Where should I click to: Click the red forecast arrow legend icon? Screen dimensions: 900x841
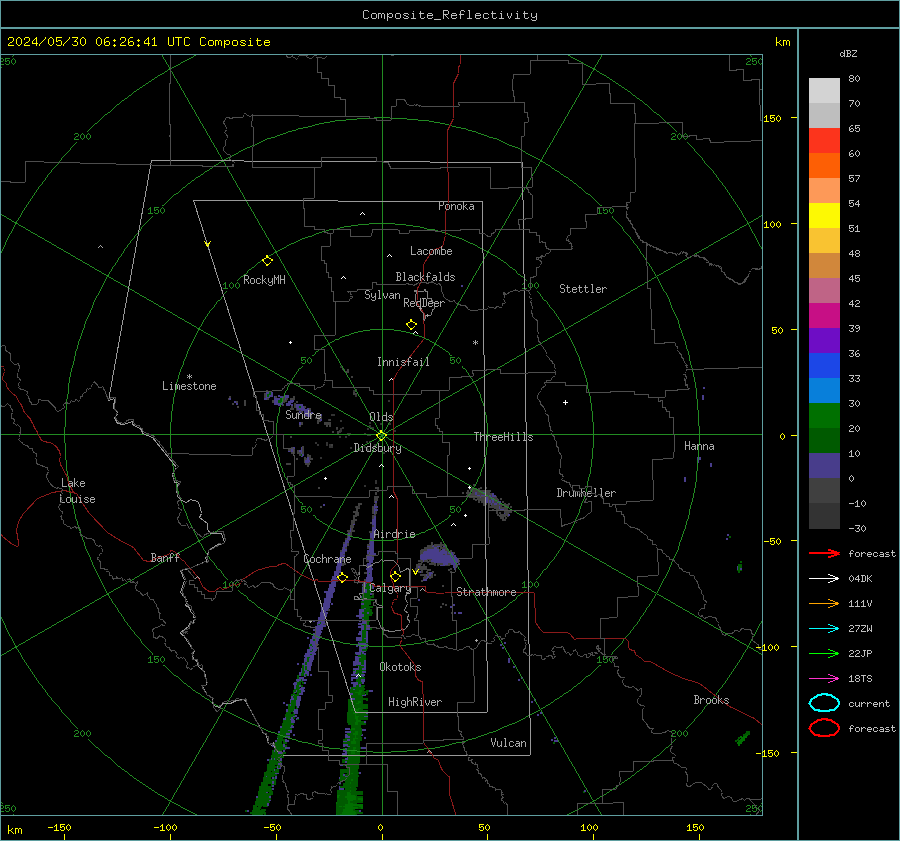(x=824, y=553)
